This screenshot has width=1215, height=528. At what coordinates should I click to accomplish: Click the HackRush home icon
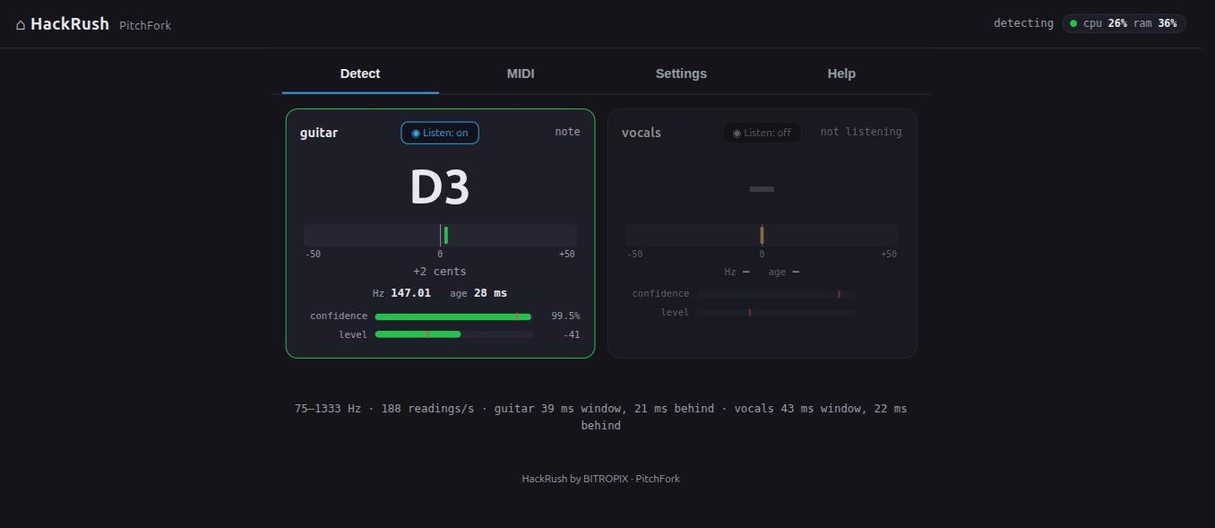coord(21,24)
